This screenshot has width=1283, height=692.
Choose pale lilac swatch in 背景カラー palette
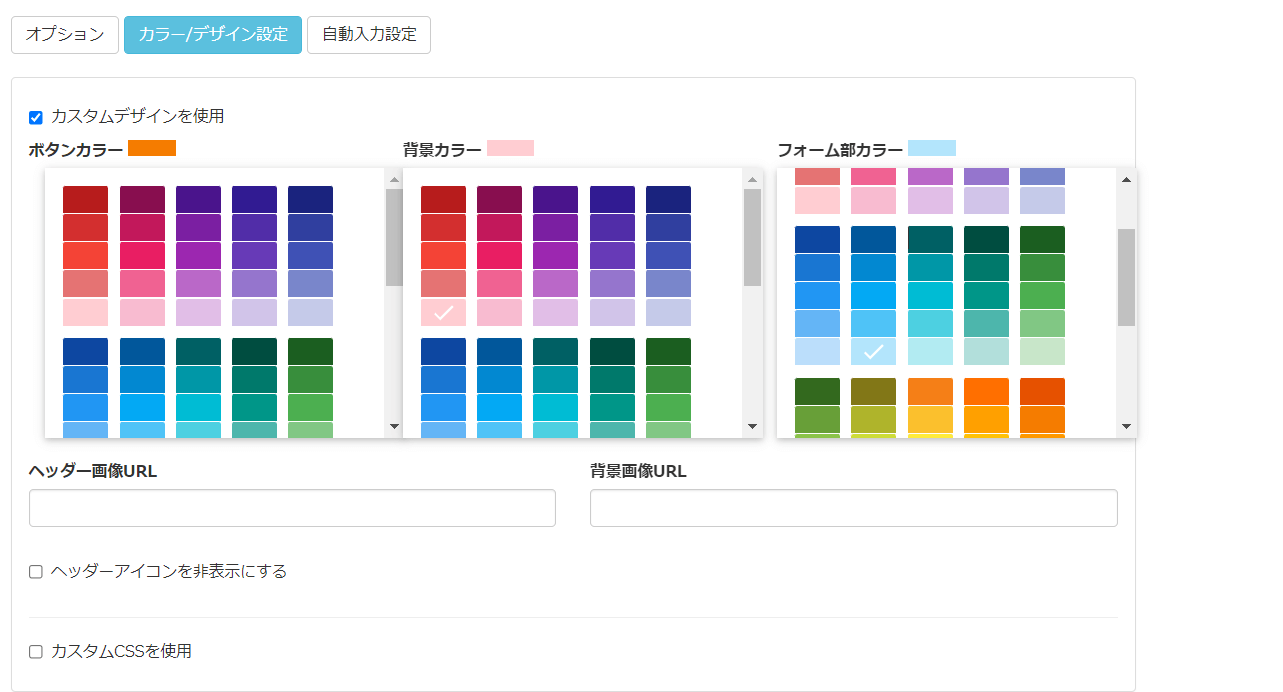point(555,312)
